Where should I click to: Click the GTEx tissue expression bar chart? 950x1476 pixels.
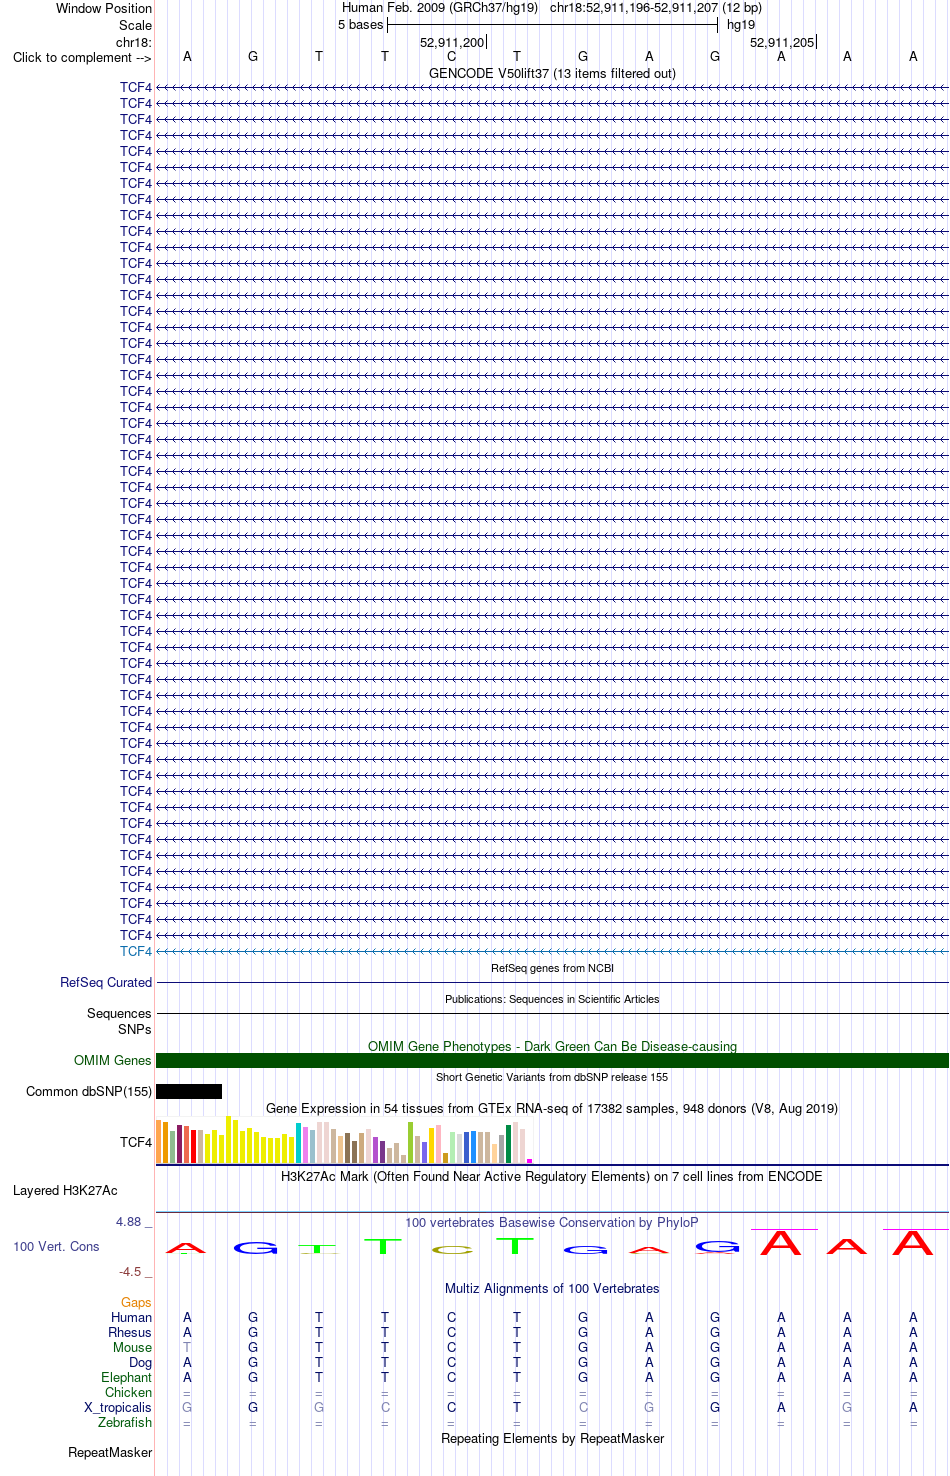point(344,1140)
